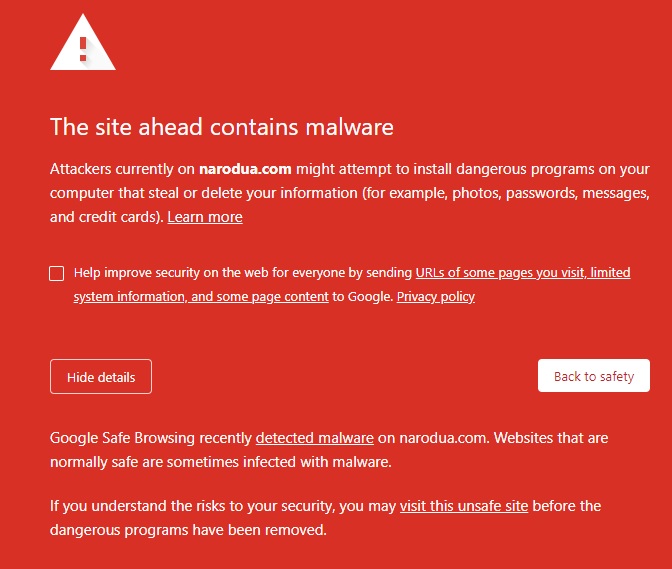672x569 pixels.
Task: Proceed via the visit this unsafe site link
Action: (x=464, y=506)
